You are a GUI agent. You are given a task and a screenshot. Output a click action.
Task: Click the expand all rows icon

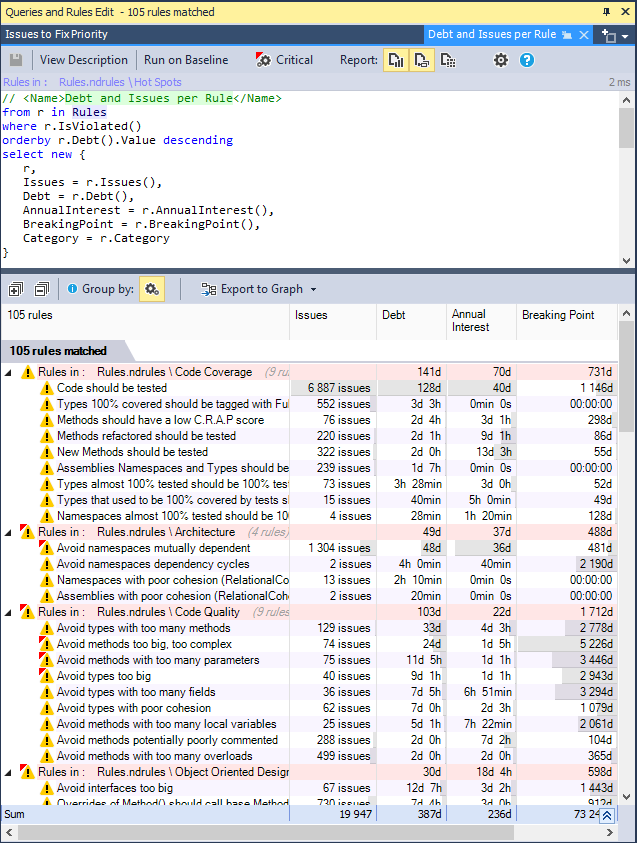point(16,289)
